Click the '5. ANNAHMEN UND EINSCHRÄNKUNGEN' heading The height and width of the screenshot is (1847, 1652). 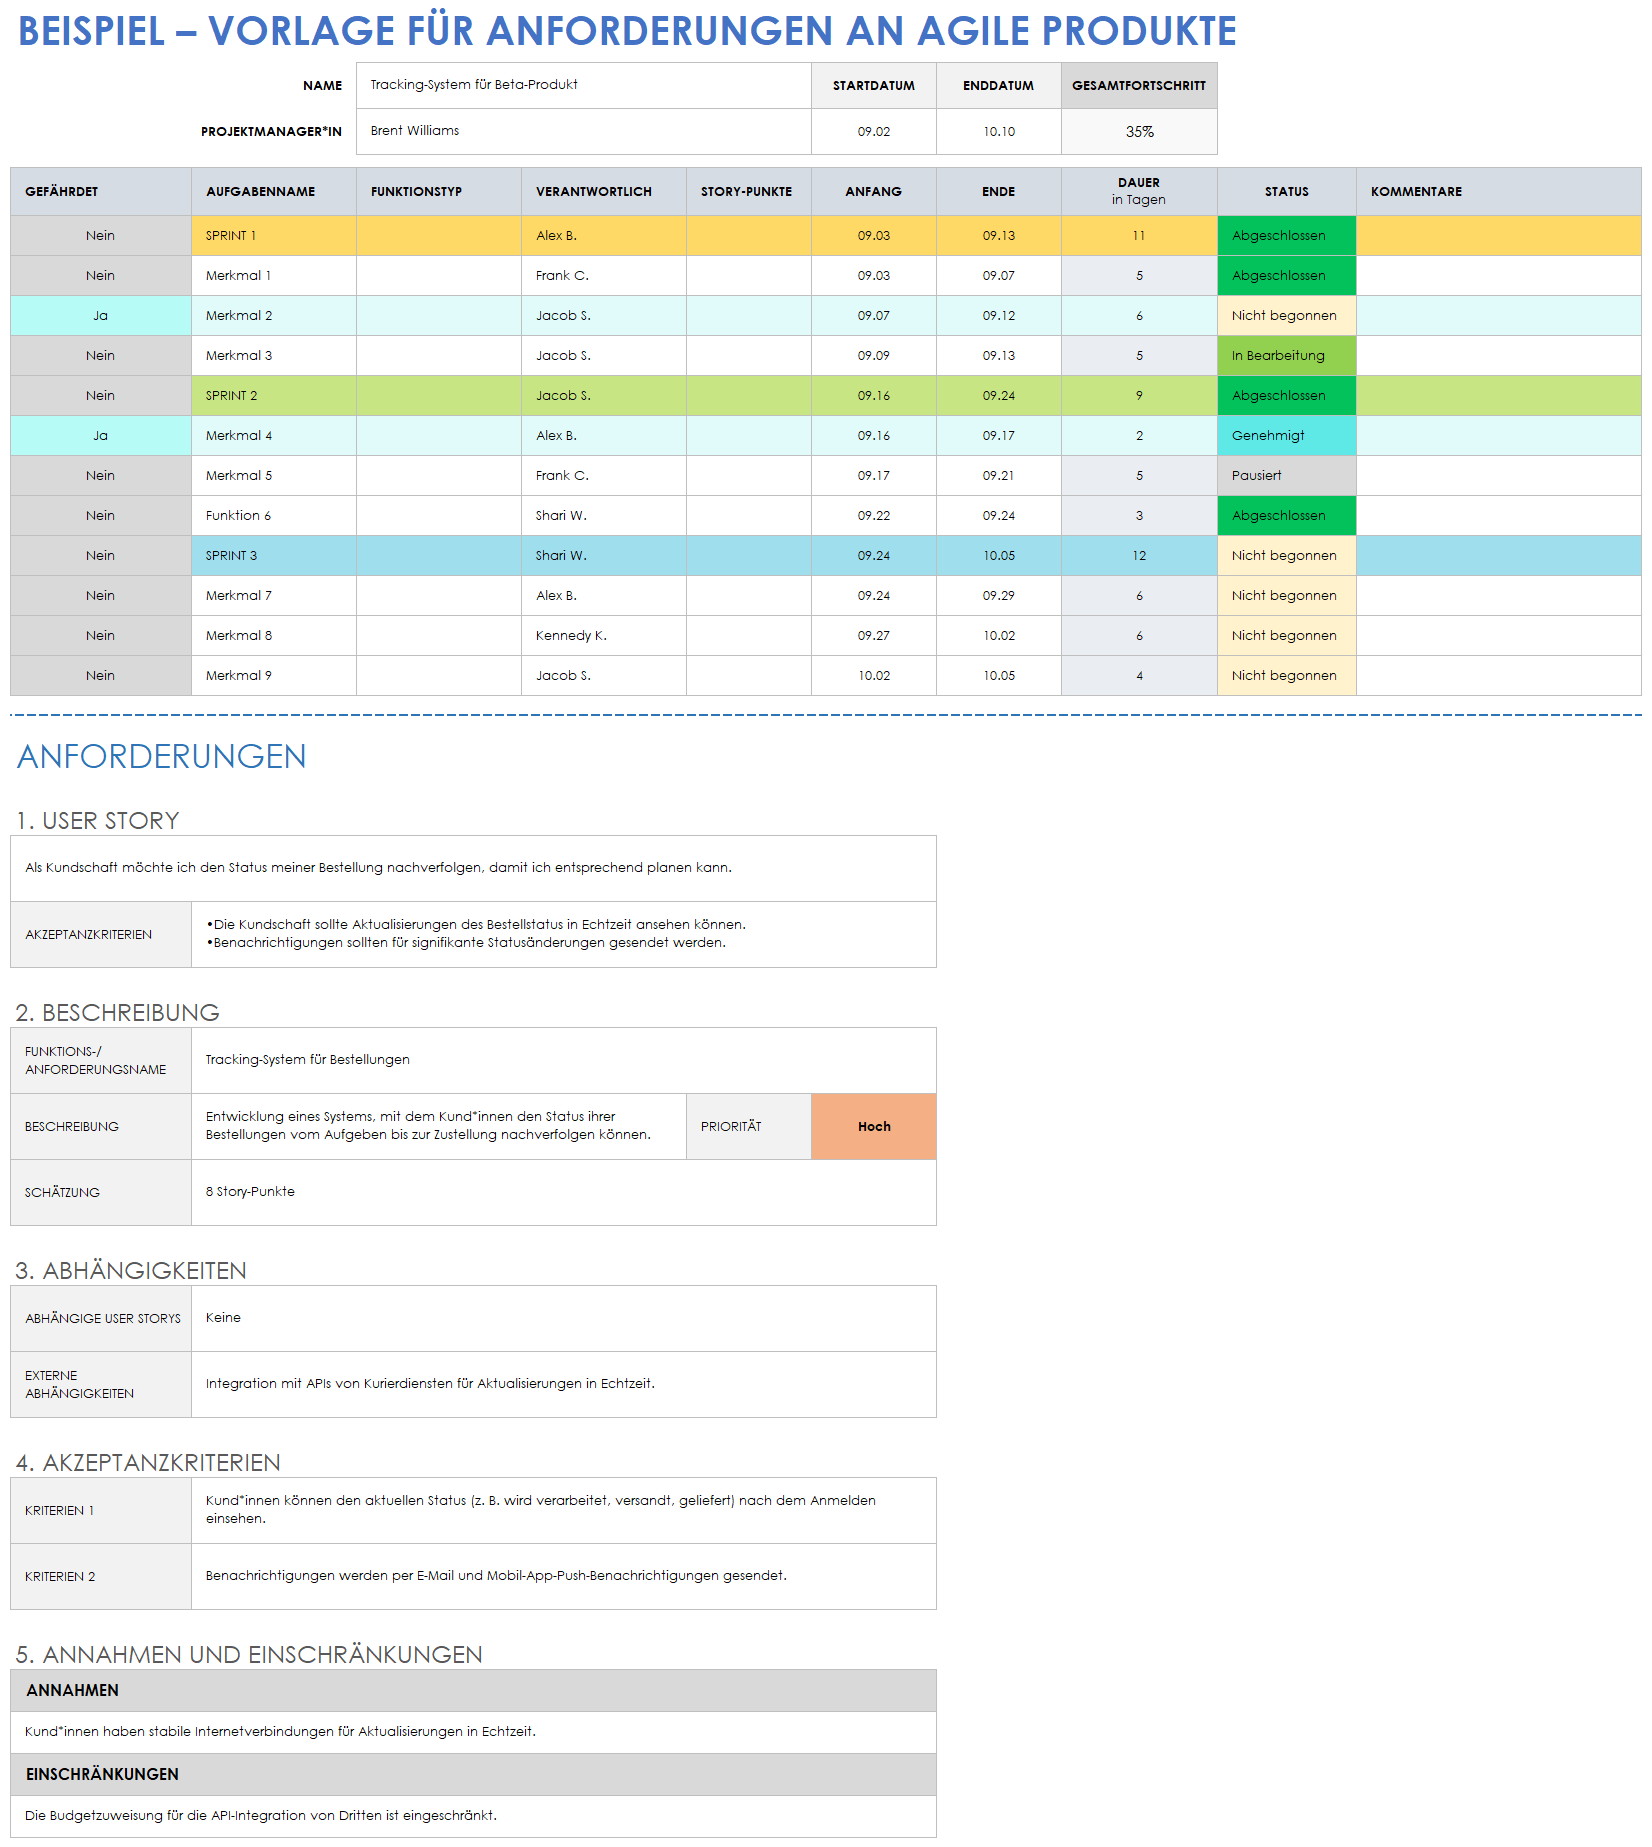coord(248,1654)
